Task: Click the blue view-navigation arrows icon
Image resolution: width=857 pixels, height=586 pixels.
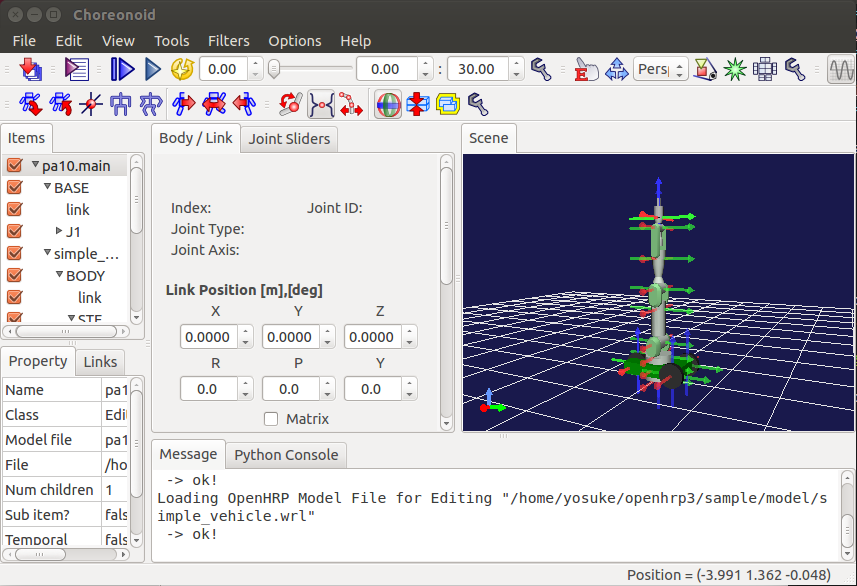Action: click(617, 69)
